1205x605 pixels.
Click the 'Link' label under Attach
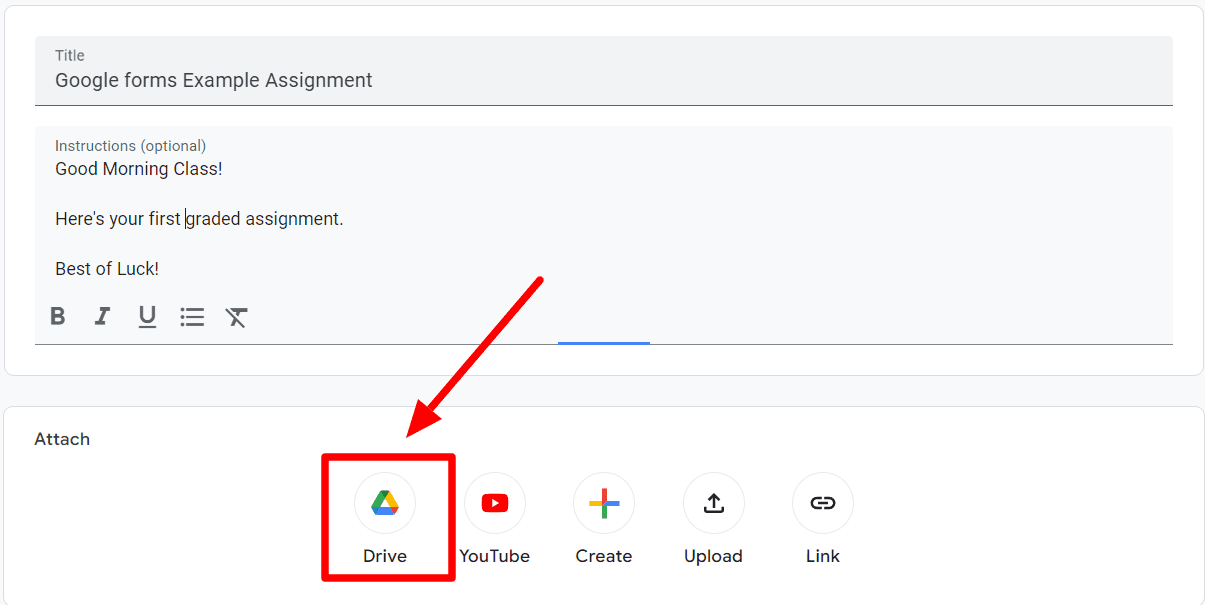(823, 556)
